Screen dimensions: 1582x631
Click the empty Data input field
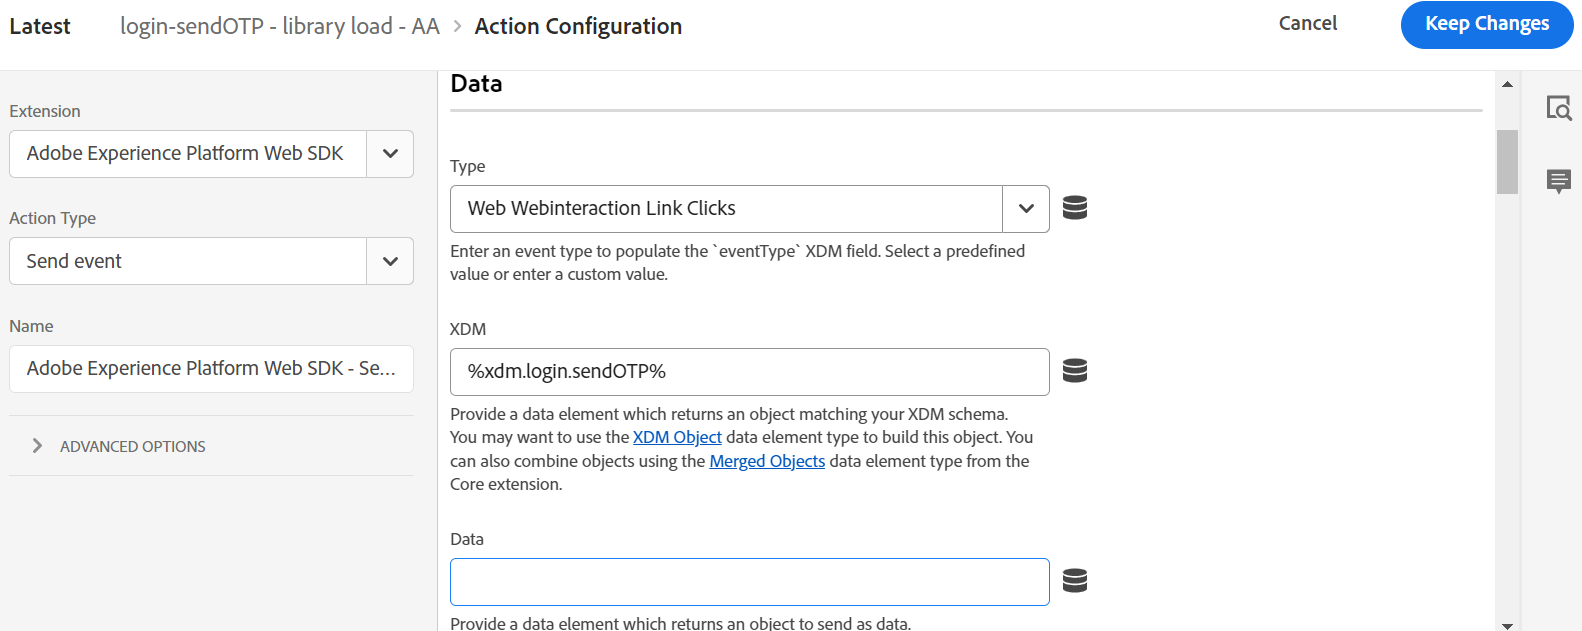749,580
